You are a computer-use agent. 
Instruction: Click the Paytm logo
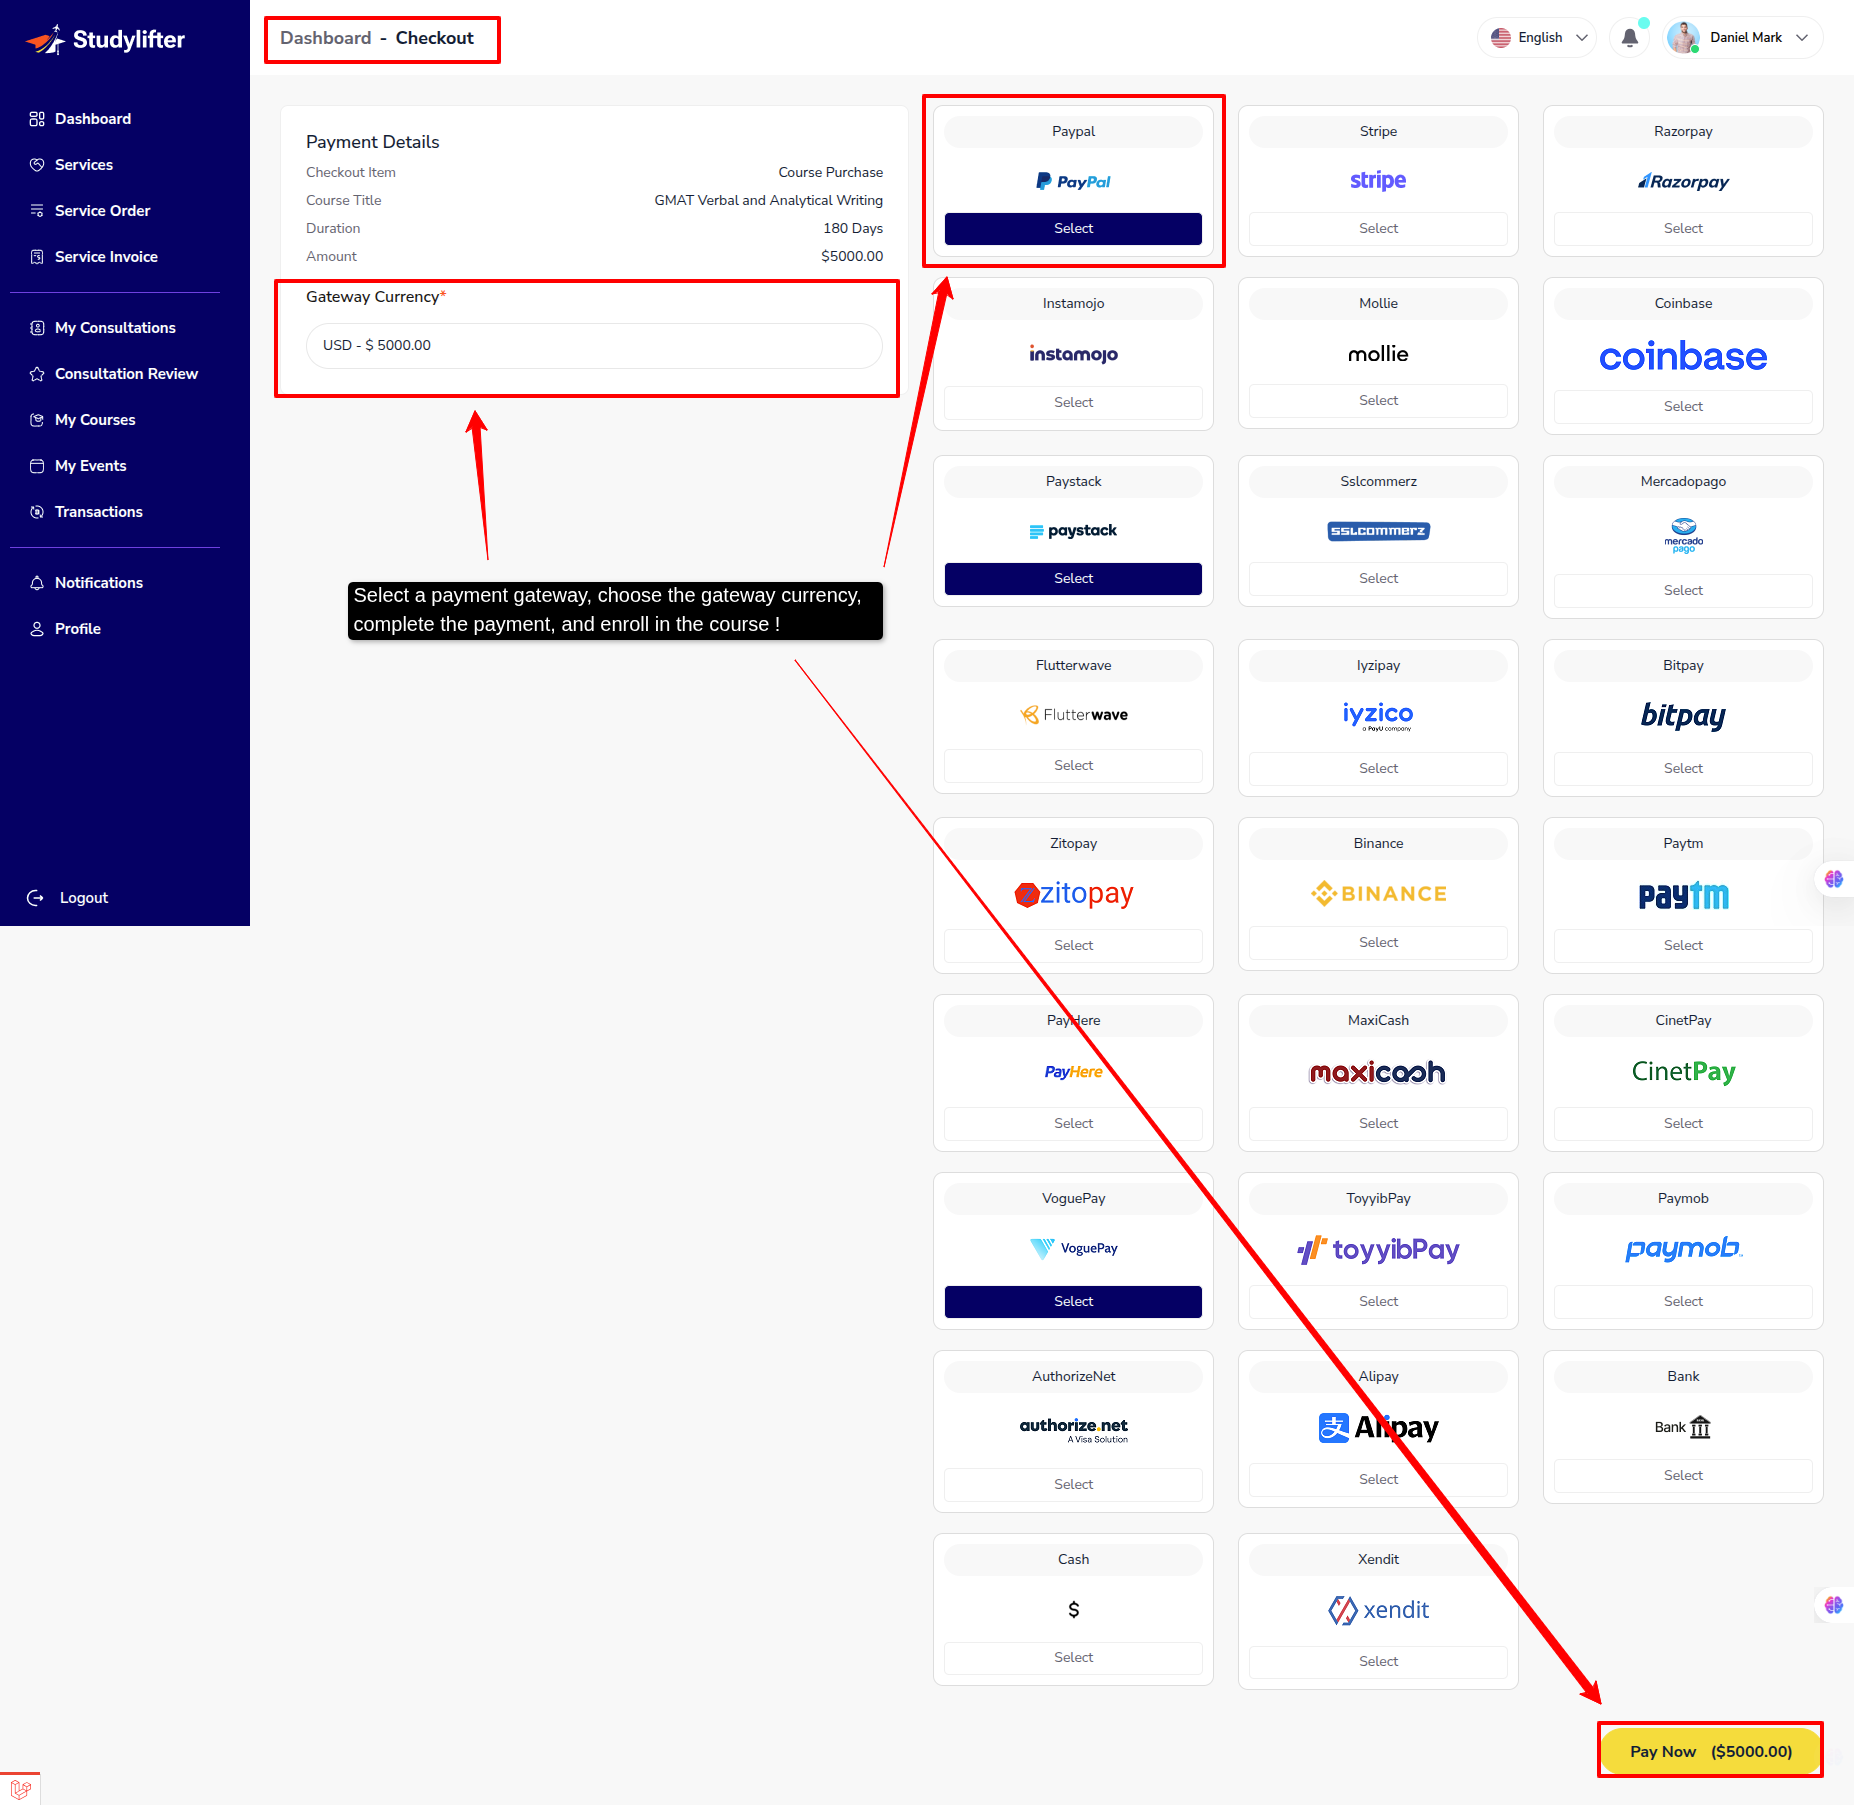tap(1683, 895)
